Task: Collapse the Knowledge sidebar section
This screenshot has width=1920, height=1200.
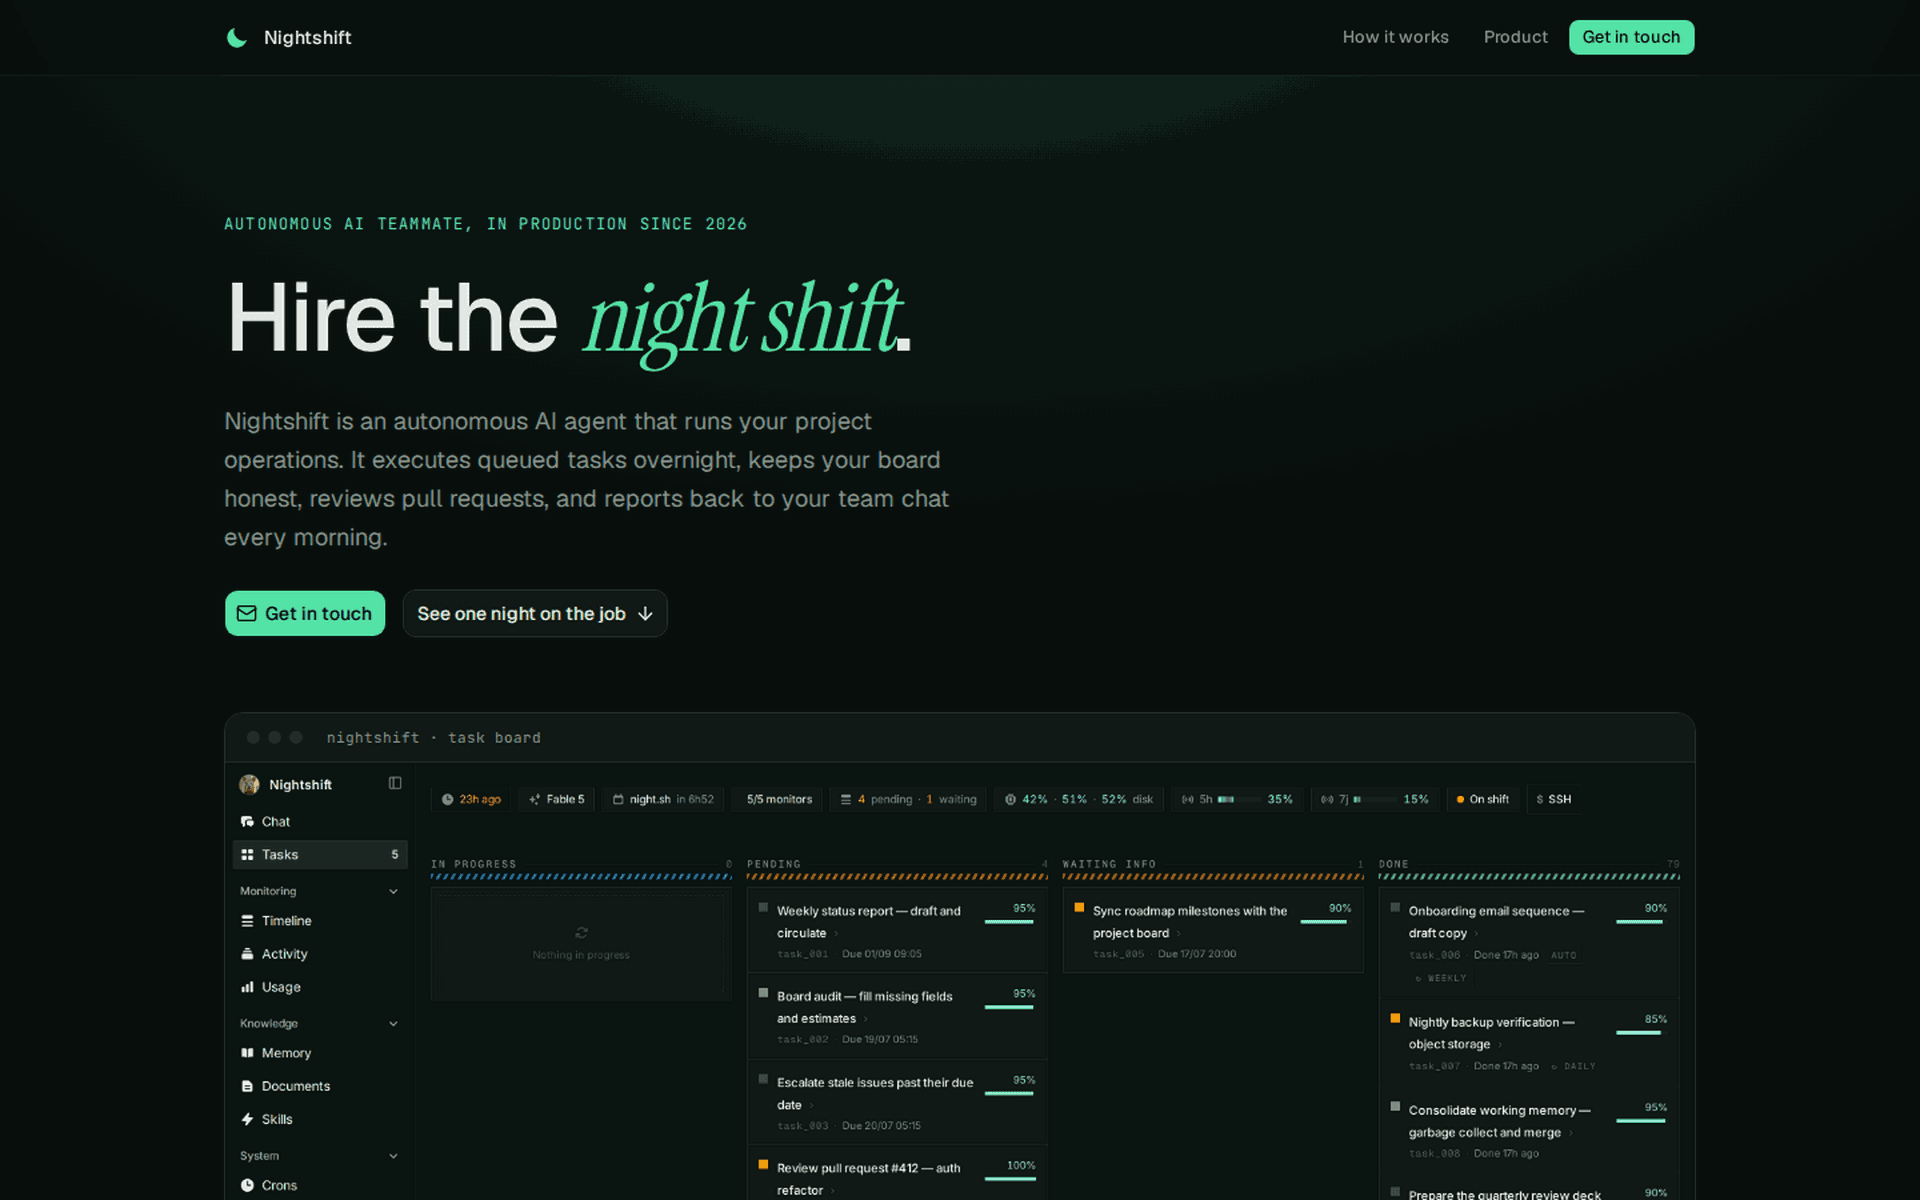Action: pyautogui.click(x=393, y=1023)
